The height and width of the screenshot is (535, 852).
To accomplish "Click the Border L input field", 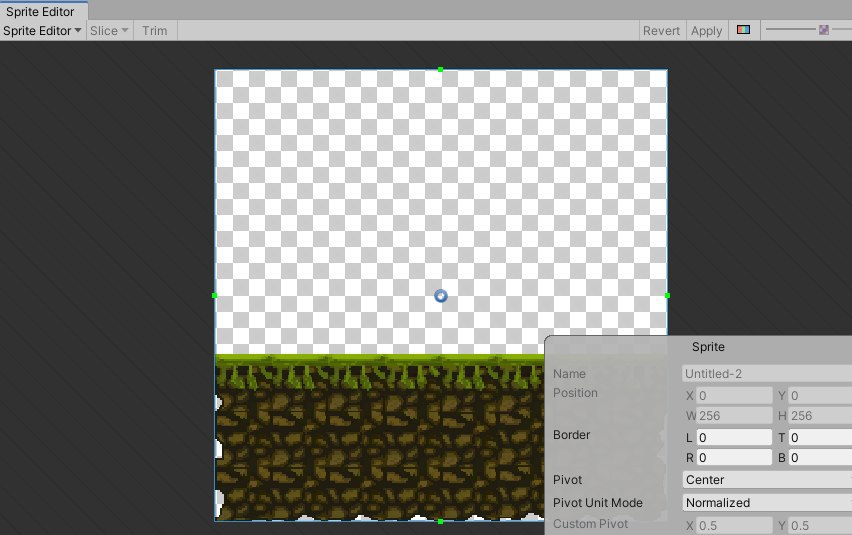I will pyautogui.click(x=734, y=437).
